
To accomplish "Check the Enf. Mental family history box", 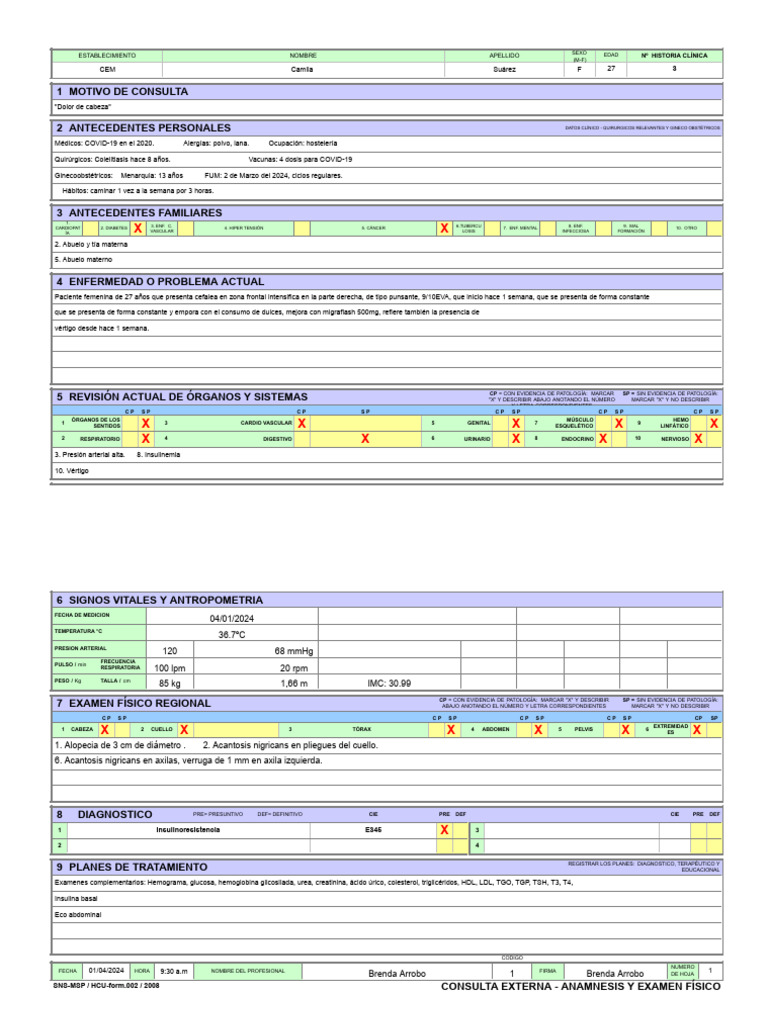I will (548, 228).
